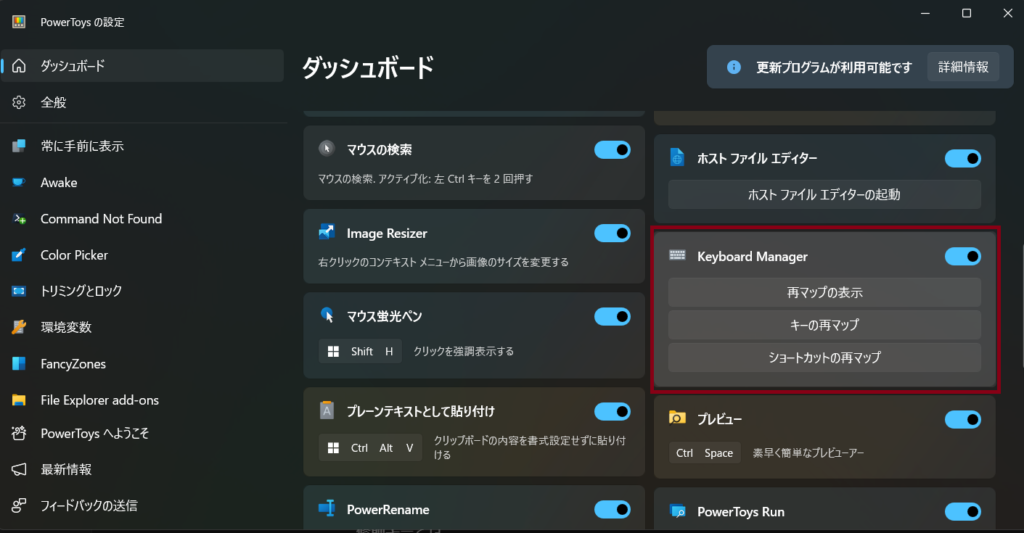
Task: Open 環境変数 in the sidebar
Action: 142,327
